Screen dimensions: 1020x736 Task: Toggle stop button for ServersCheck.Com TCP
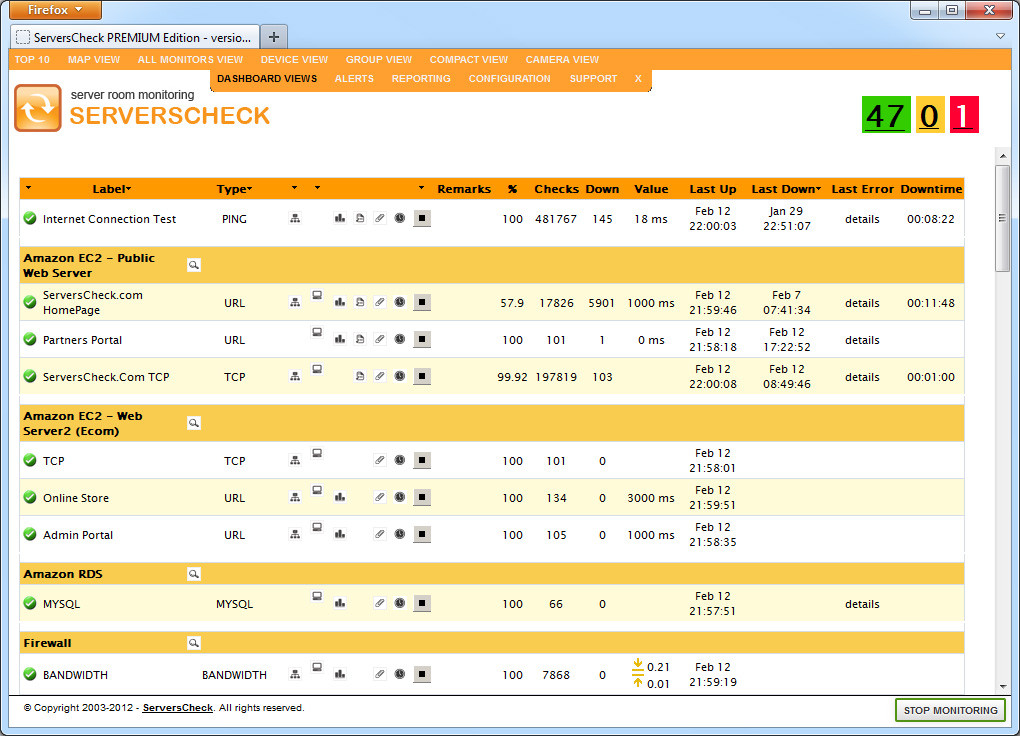click(x=422, y=376)
